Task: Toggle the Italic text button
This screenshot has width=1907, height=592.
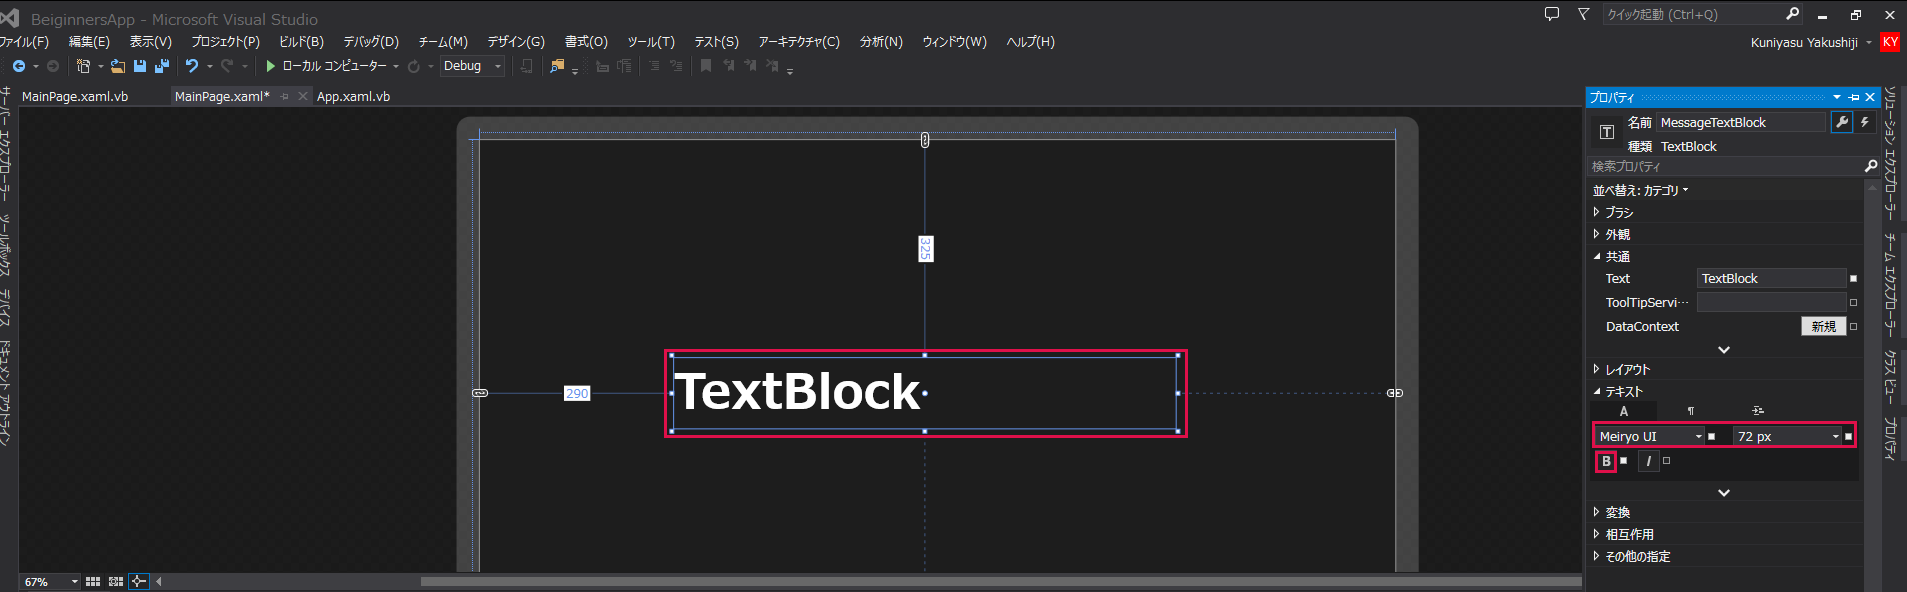Action: pyautogui.click(x=1649, y=461)
